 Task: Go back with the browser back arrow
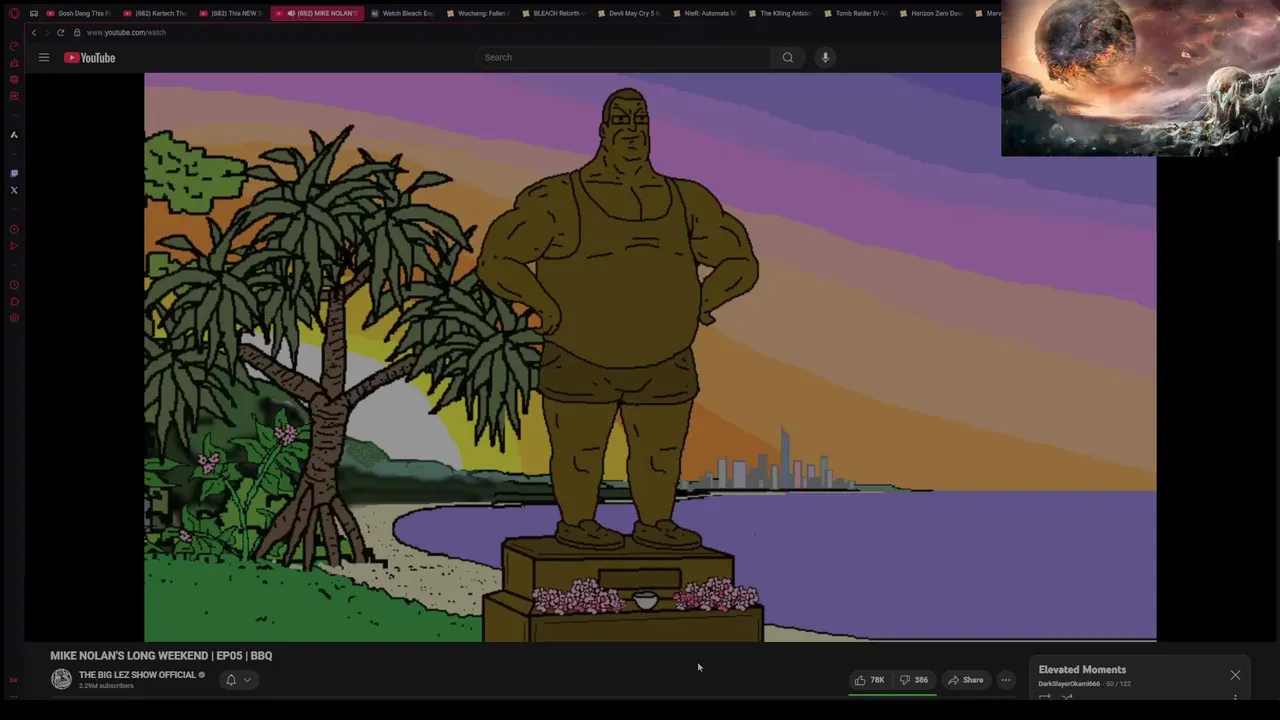[33, 32]
